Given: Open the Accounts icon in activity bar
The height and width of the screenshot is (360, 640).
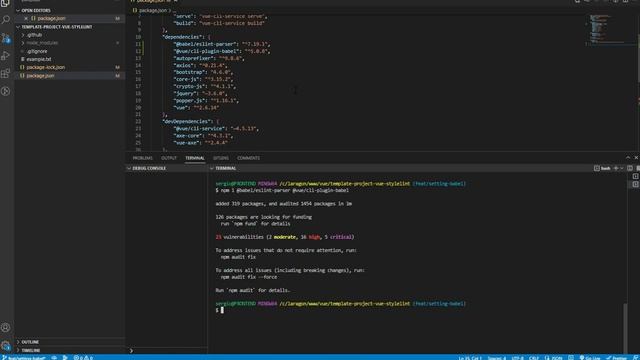Looking at the screenshot, I should pyautogui.click(x=6, y=327).
